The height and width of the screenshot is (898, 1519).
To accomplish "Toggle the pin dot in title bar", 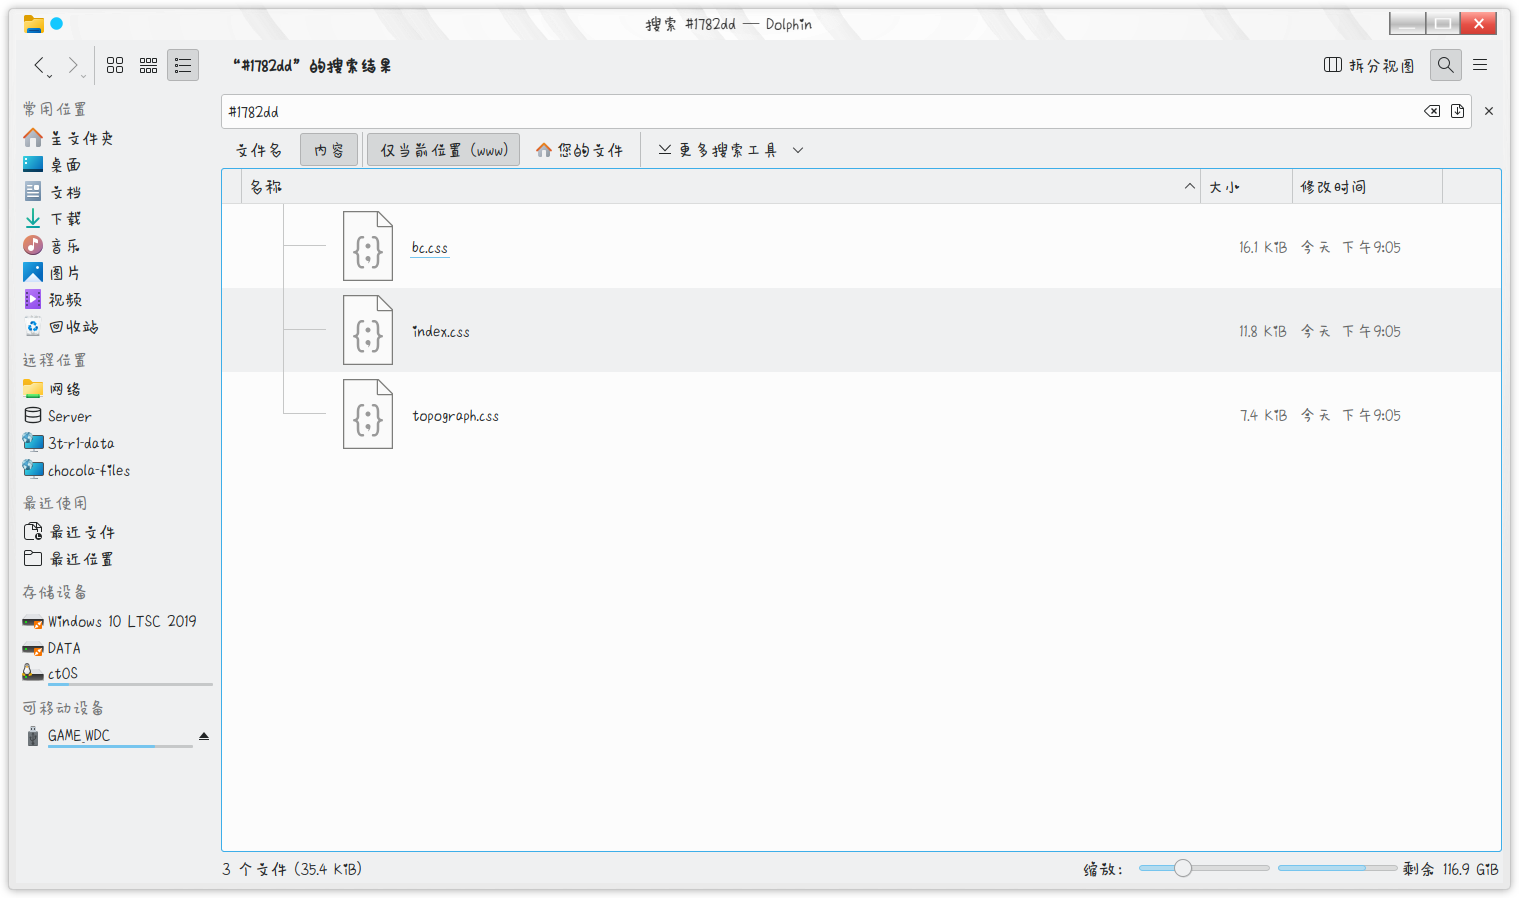I will (57, 23).
